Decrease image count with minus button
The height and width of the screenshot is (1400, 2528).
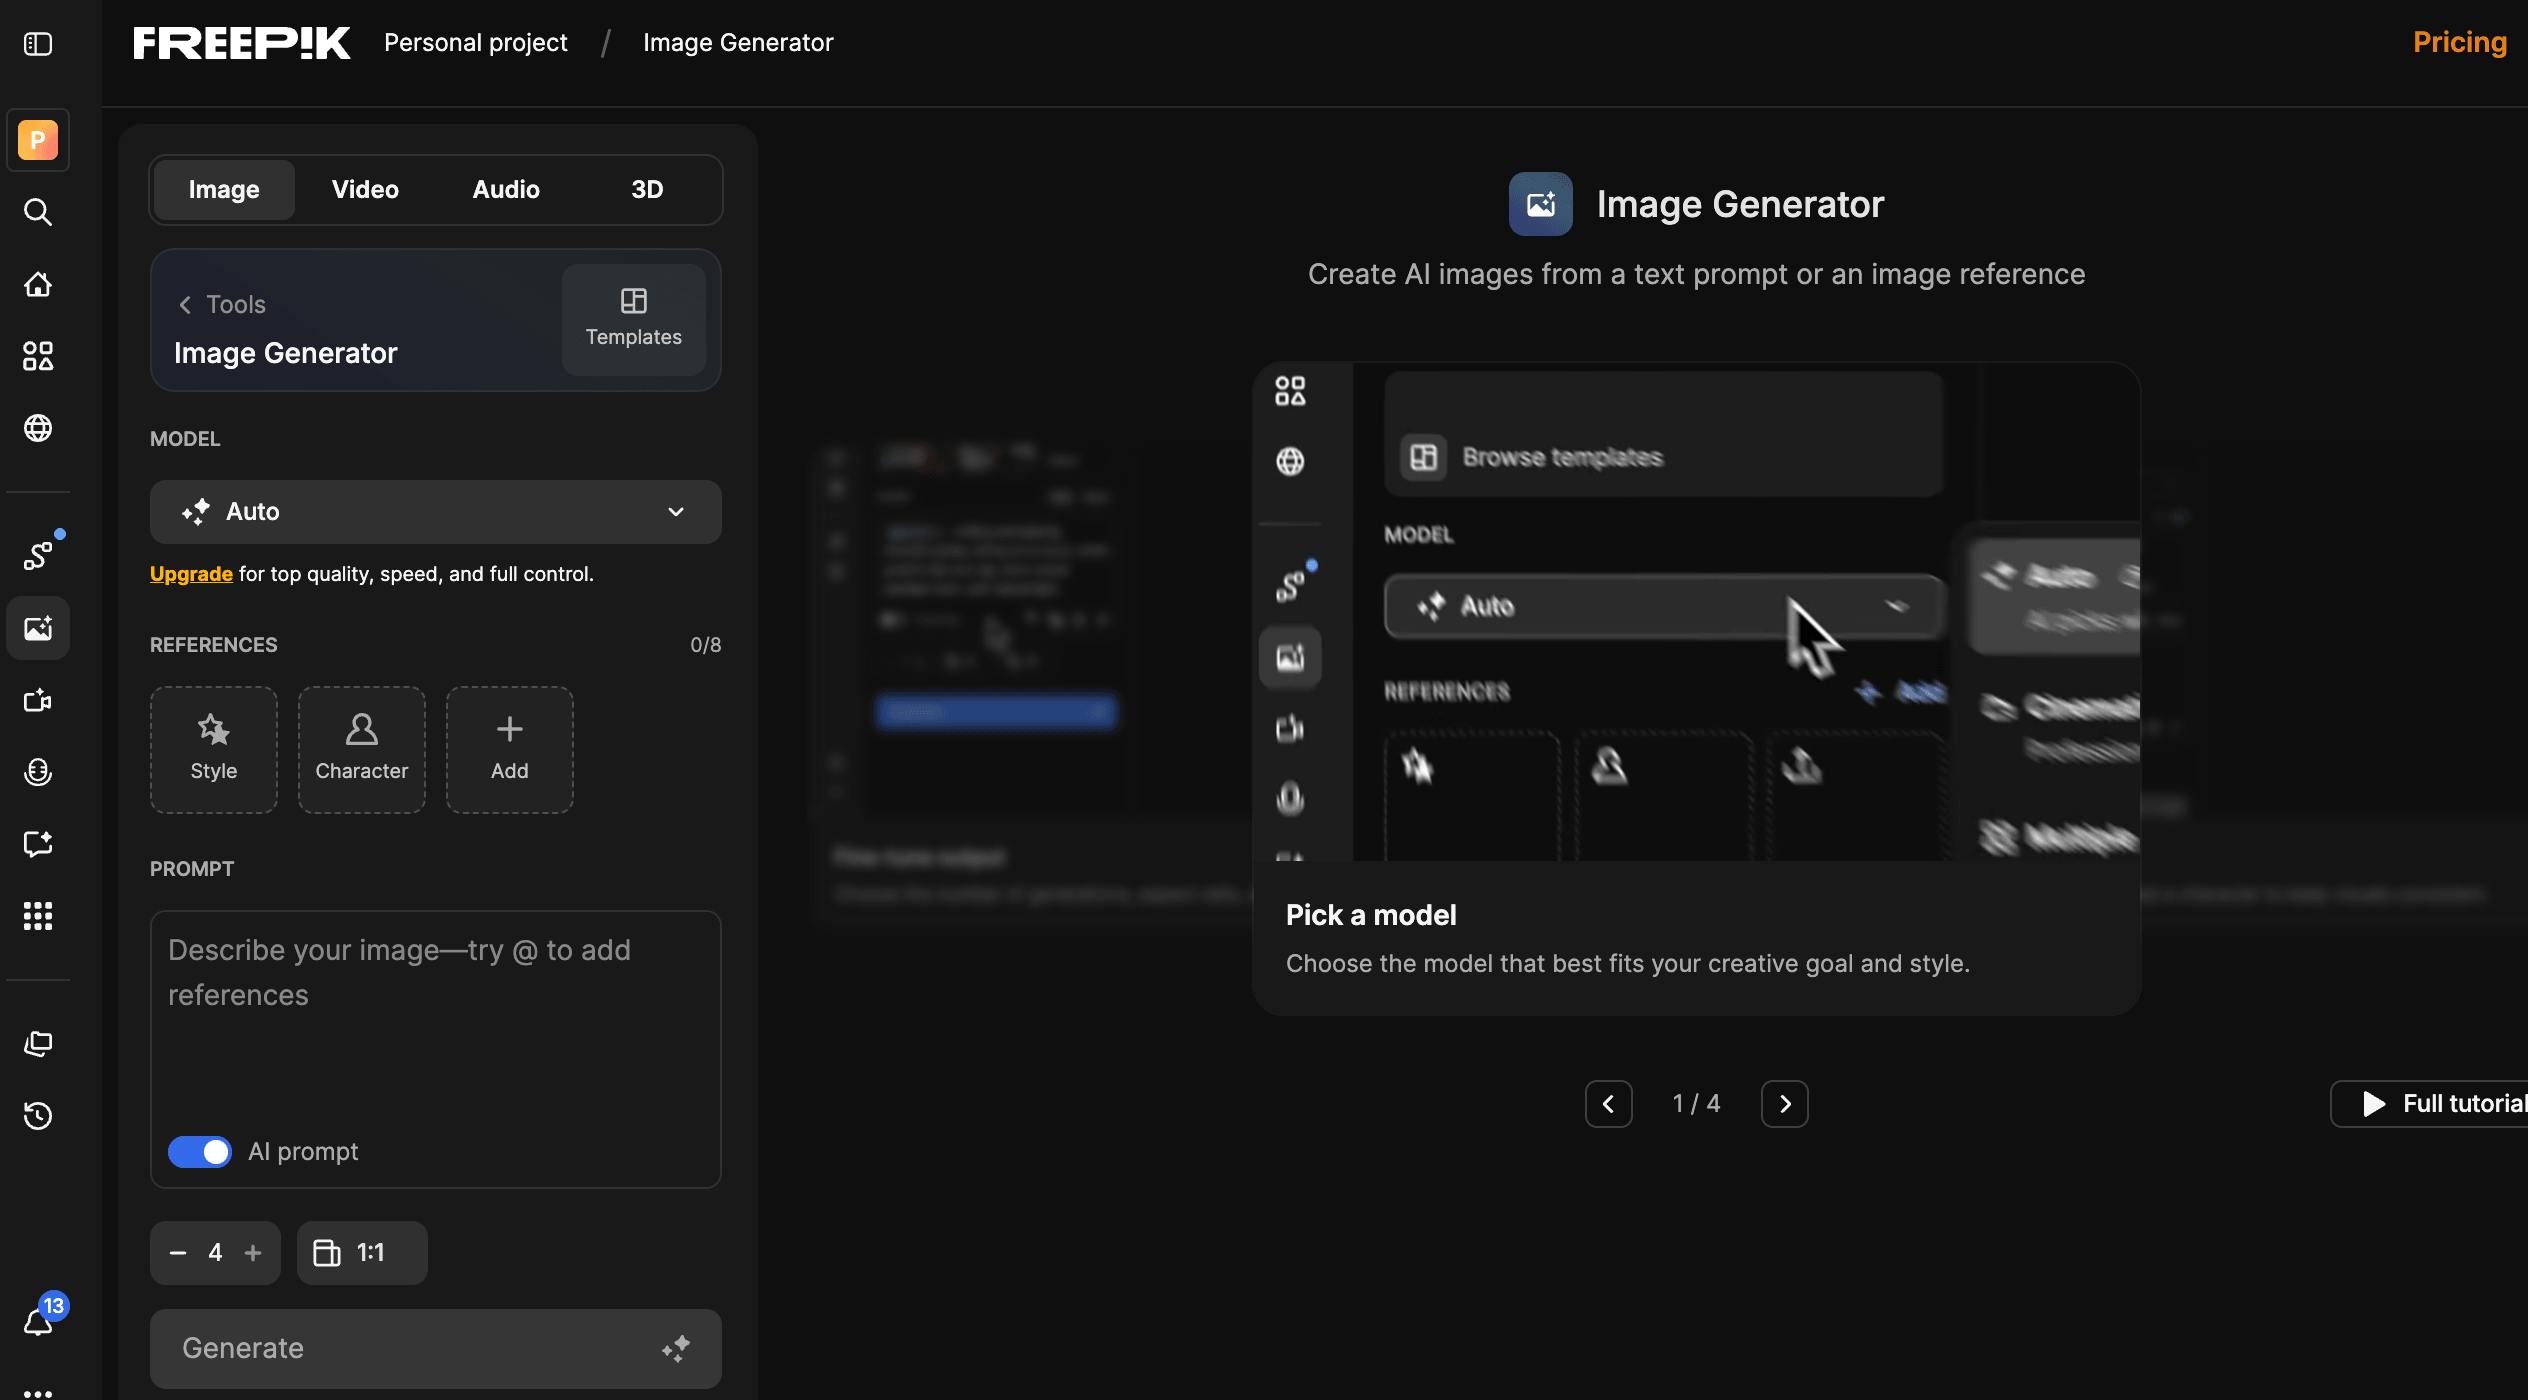[178, 1253]
